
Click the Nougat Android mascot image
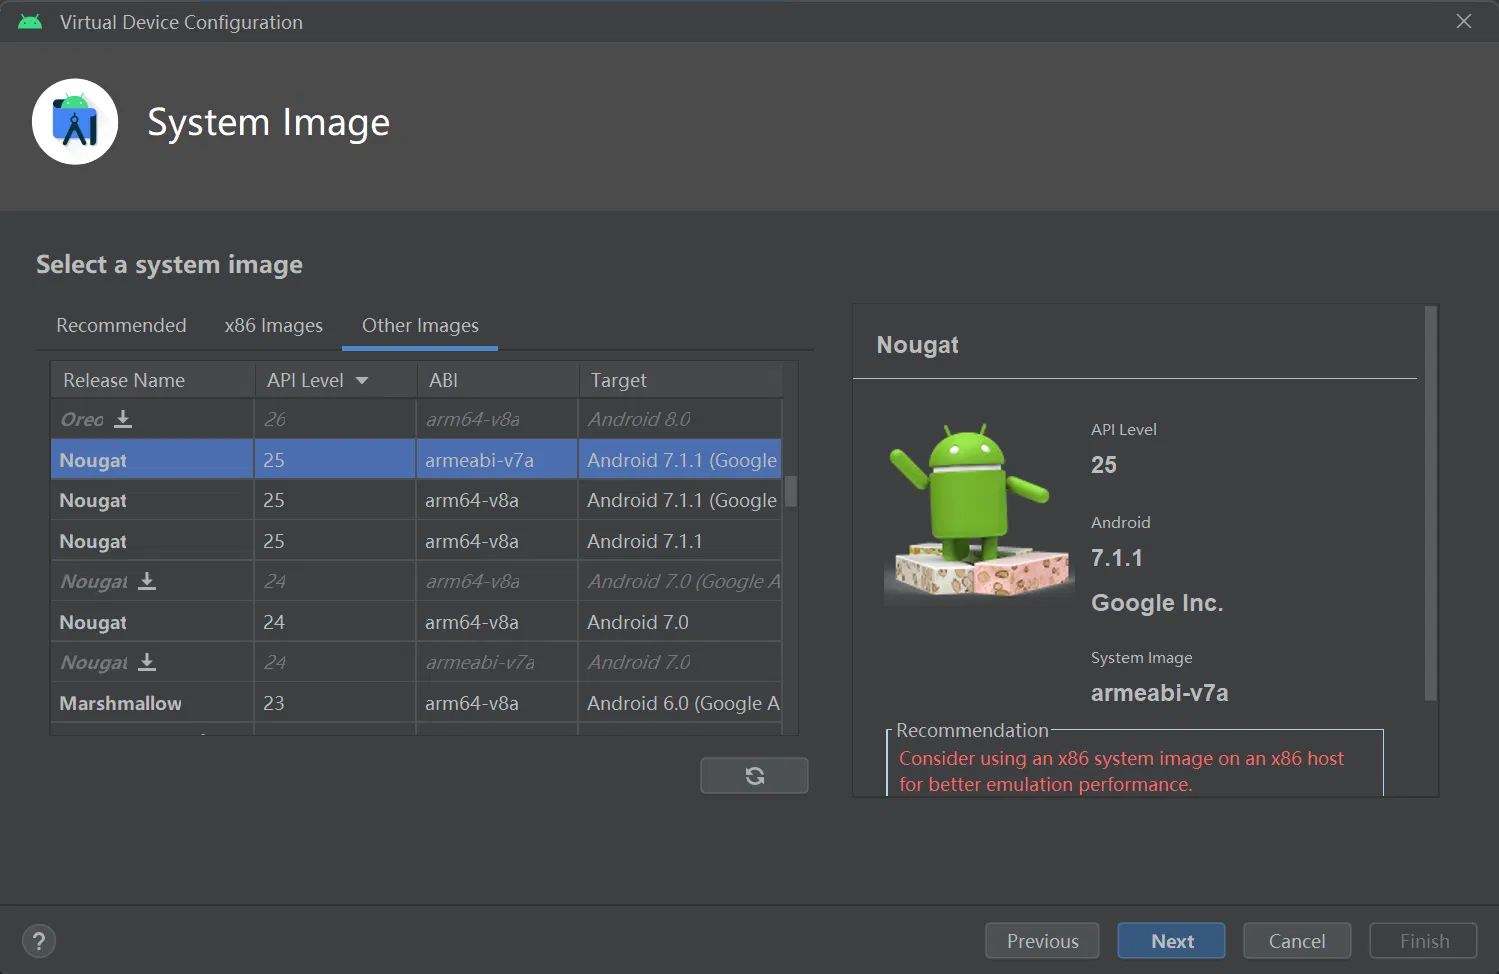979,514
